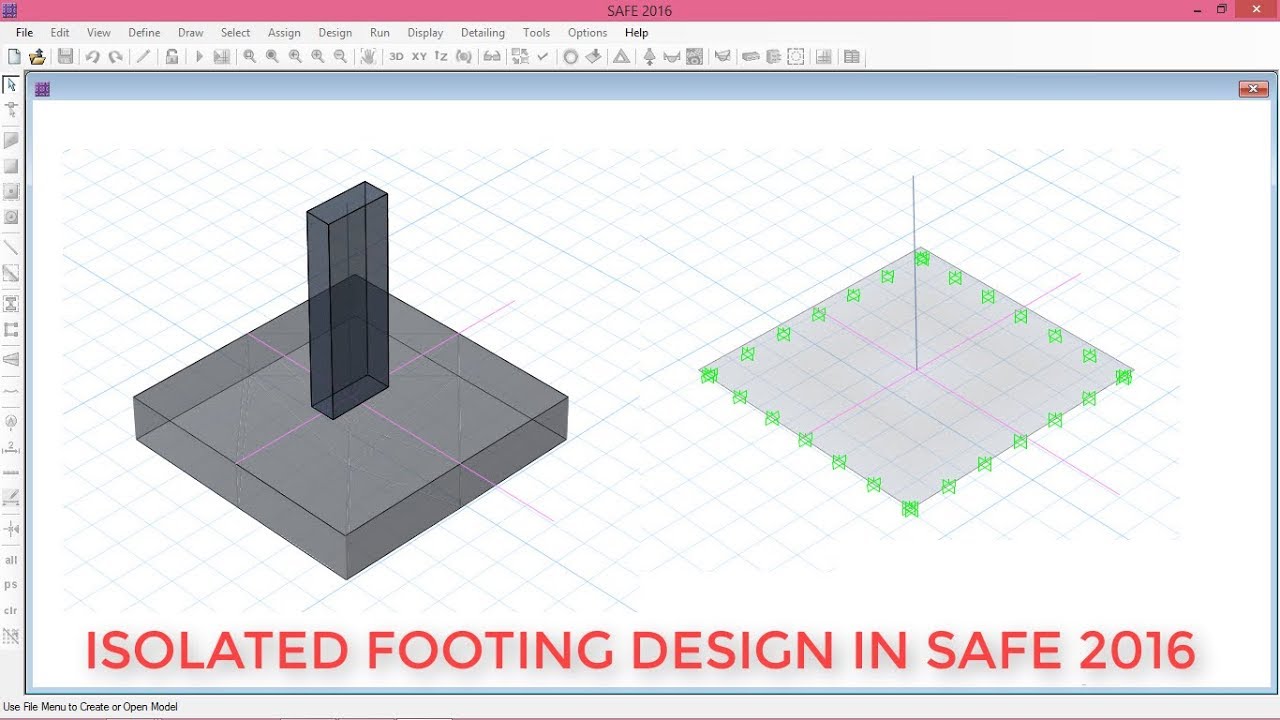This screenshot has height=720, width=1280.
Task: Click the Show Tables grid icon
Action: tap(824, 57)
